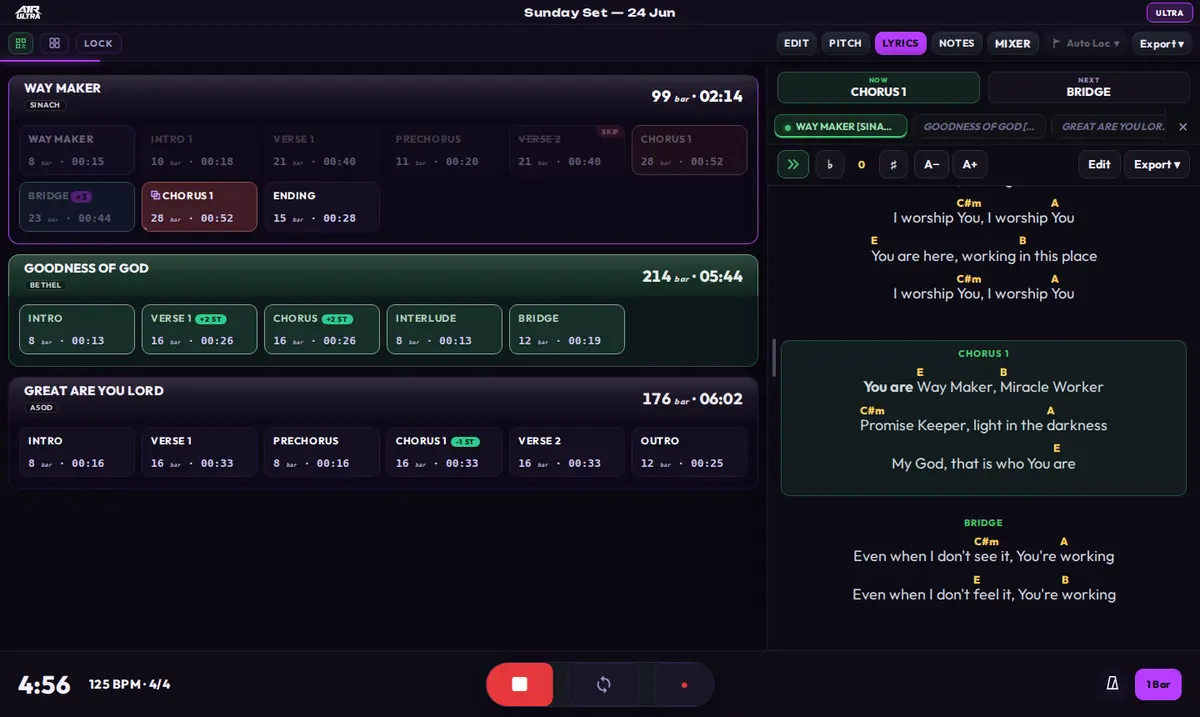Click the AIR Ultra logo
Viewport: 1200px width, 717px height.
(x=28, y=13)
